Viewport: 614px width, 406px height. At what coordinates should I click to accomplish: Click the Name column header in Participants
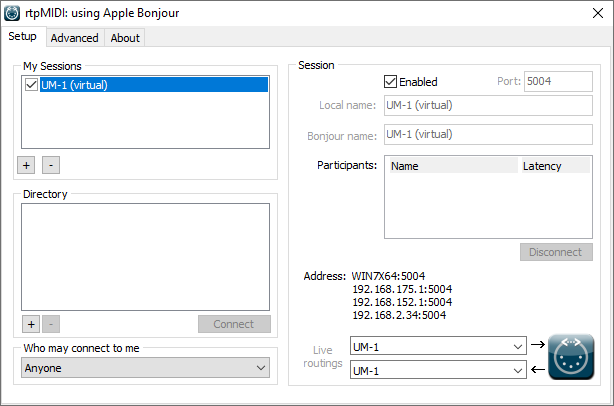point(453,166)
